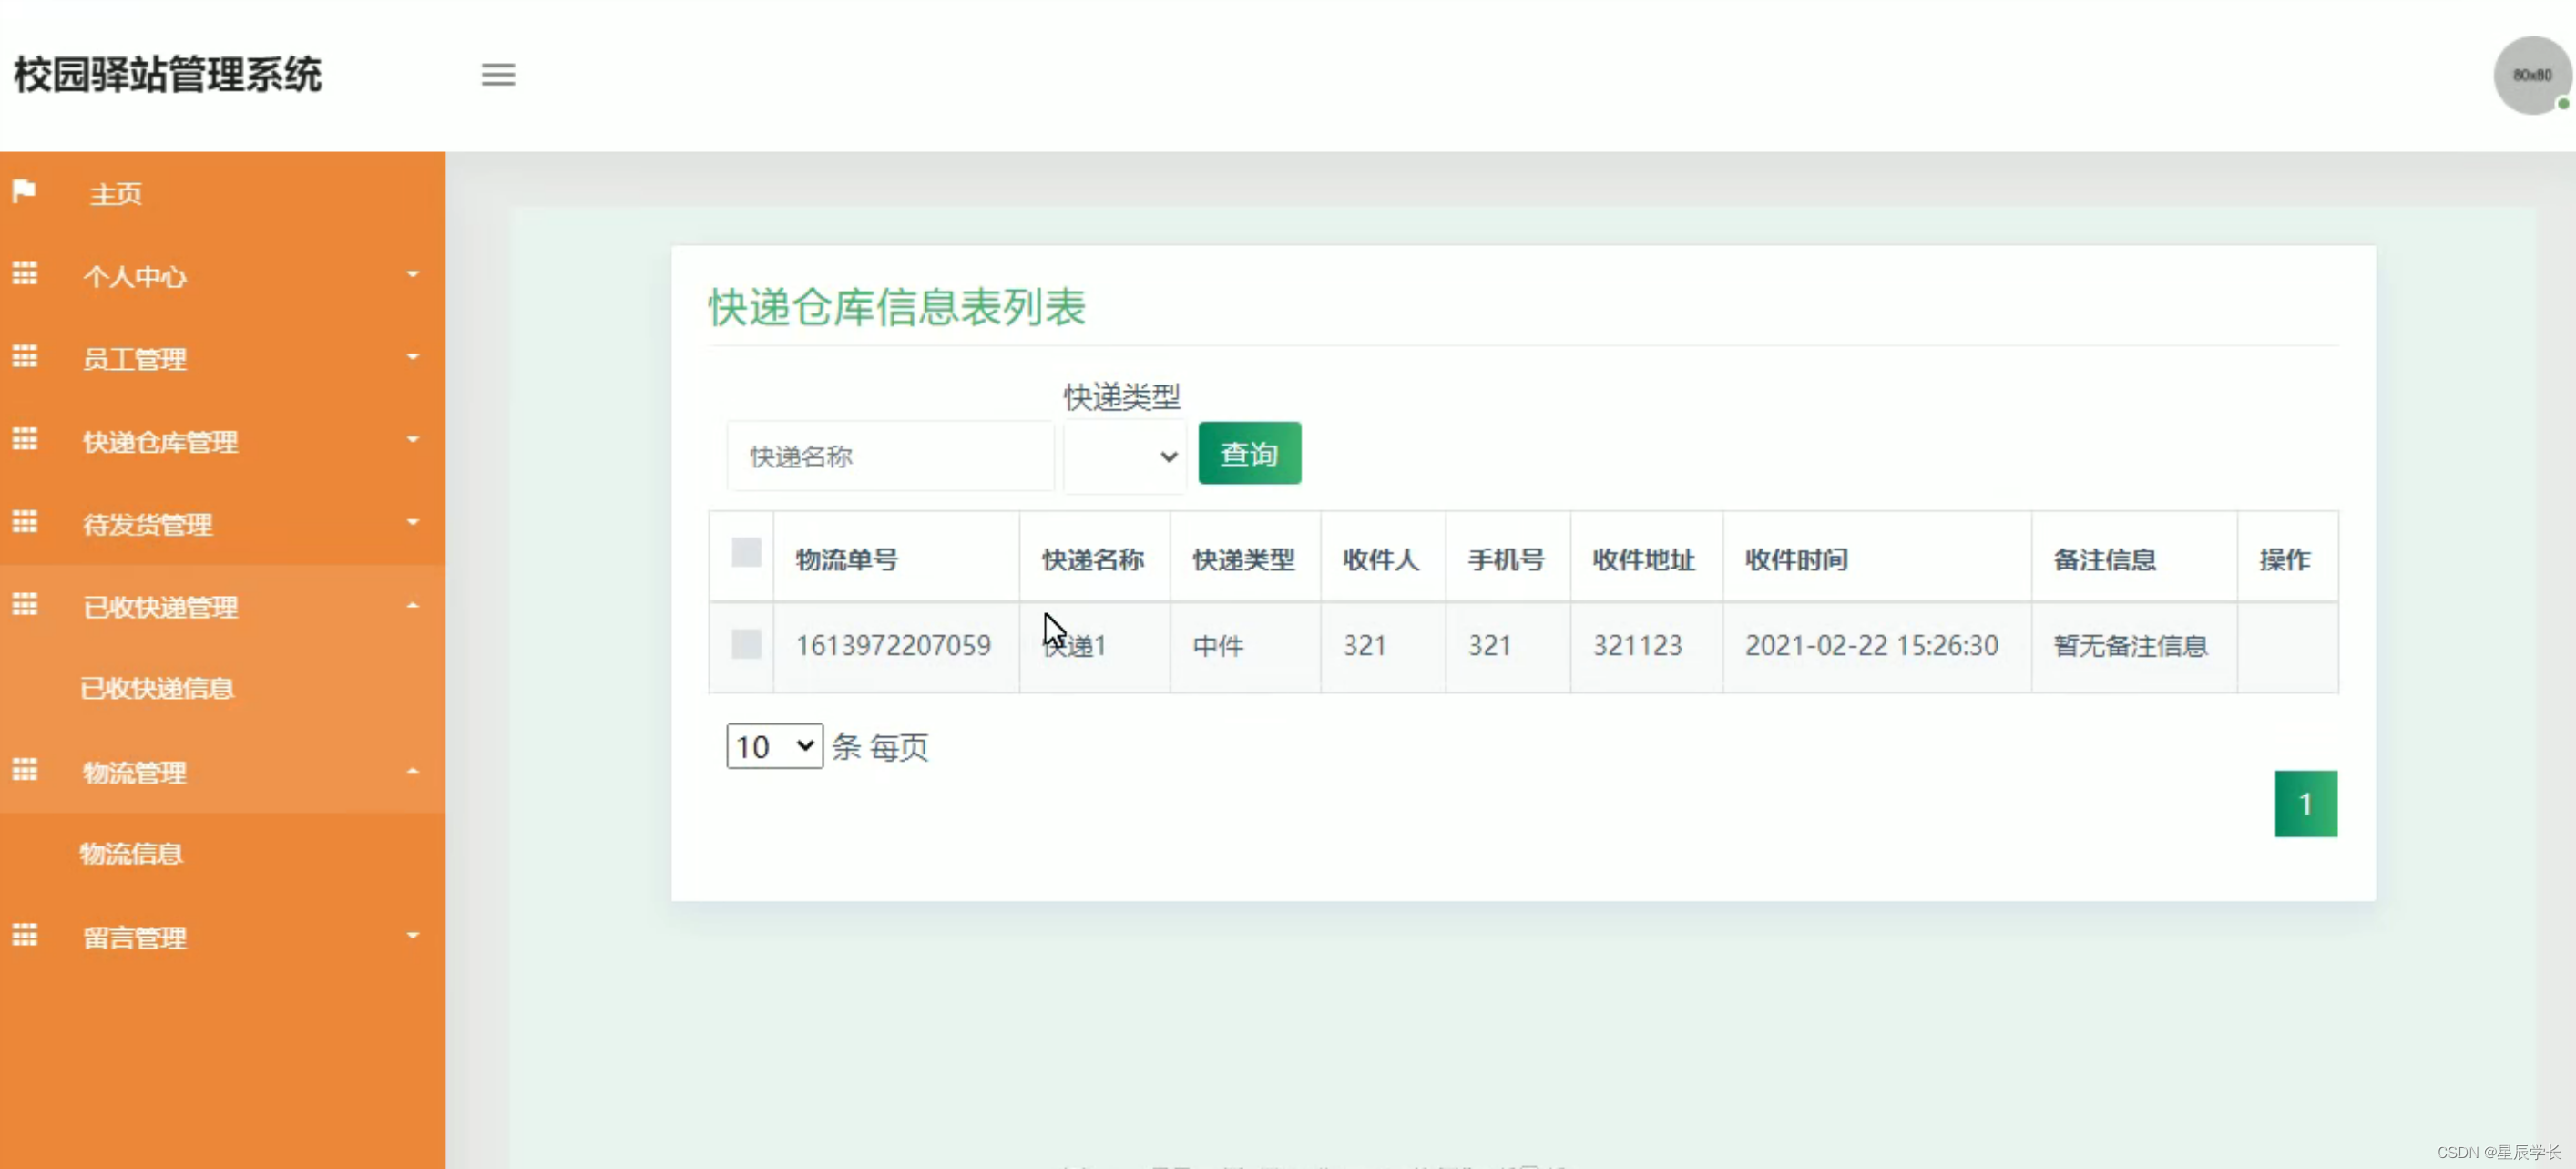Click the grid icon beside 待发货管理
The image size is (2576, 1169).
pyautogui.click(x=24, y=522)
